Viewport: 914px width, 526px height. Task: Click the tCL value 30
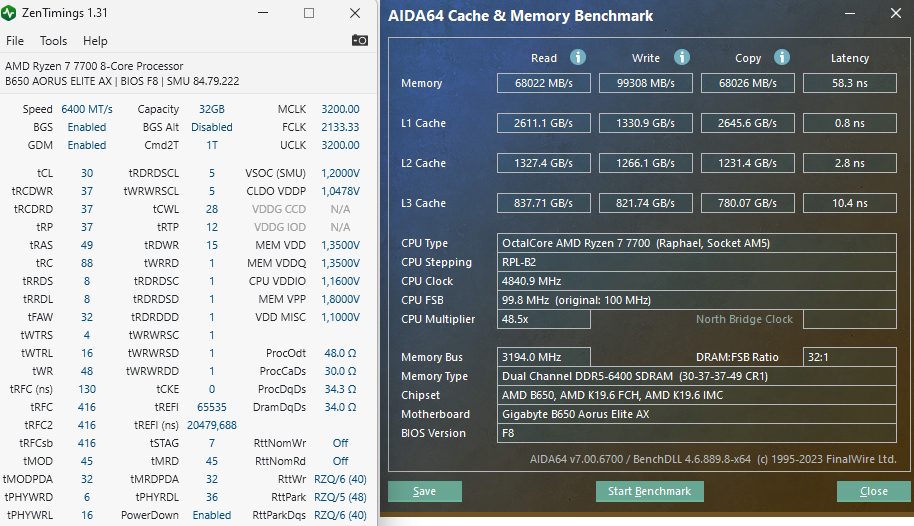pyautogui.click(x=87, y=173)
